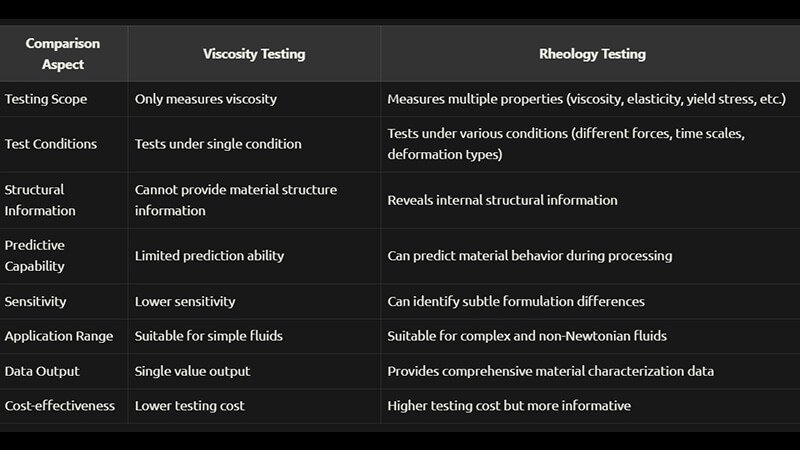Select the Rheology Testing column header
Image resolution: width=800 pixels, height=450 pixels.
point(592,54)
